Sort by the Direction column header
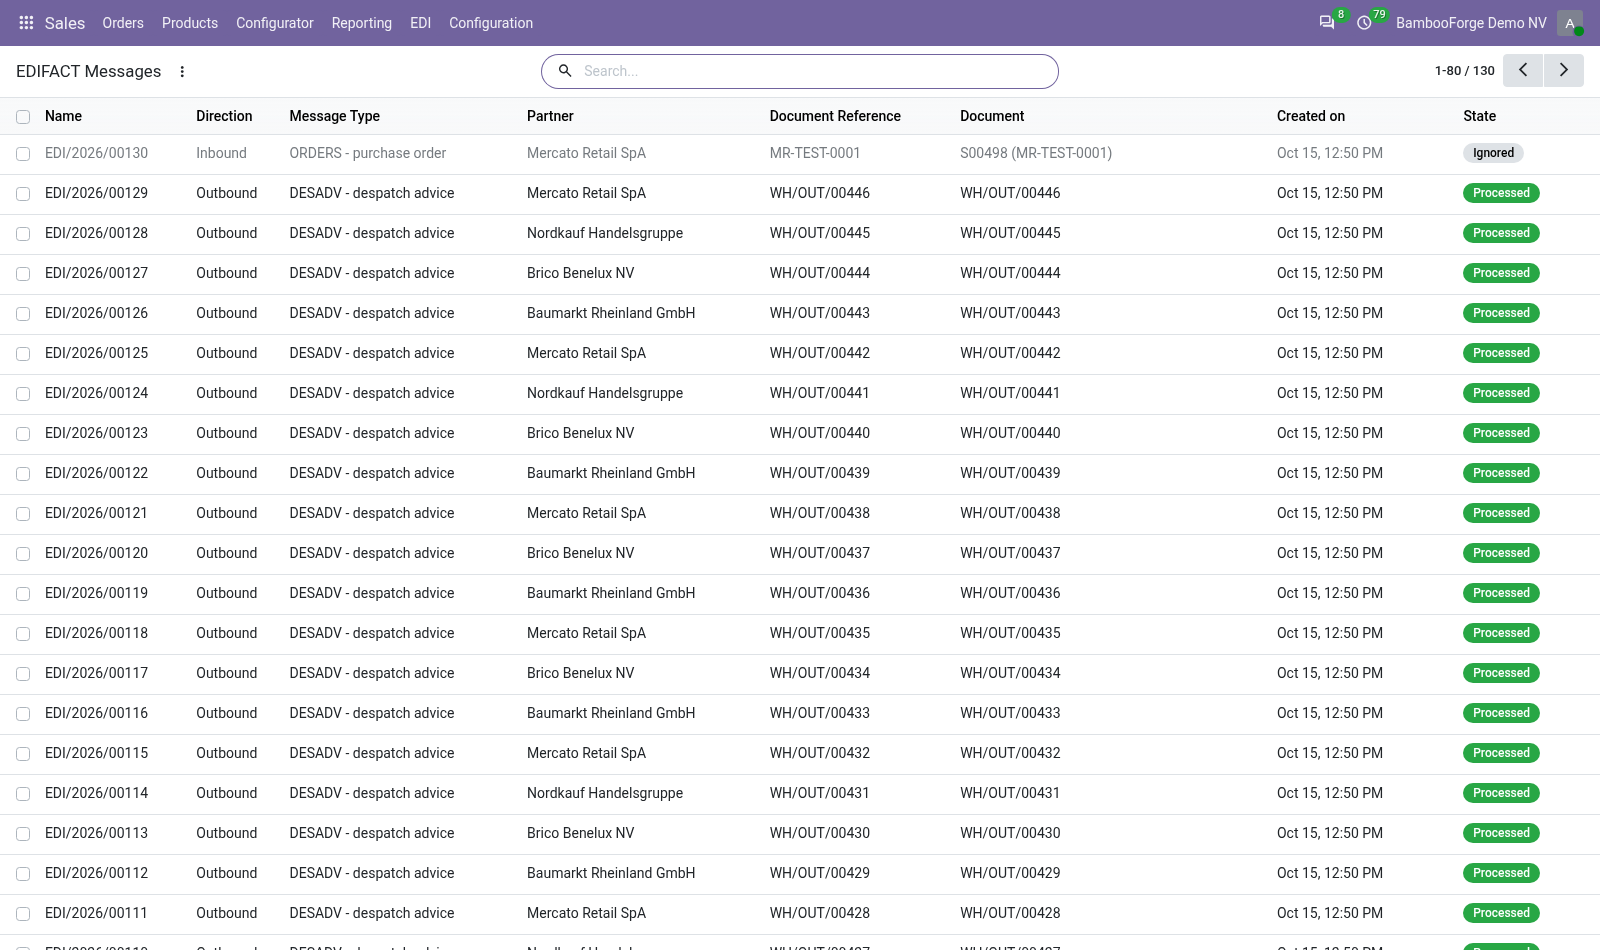The width and height of the screenshot is (1600, 950). 224,116
